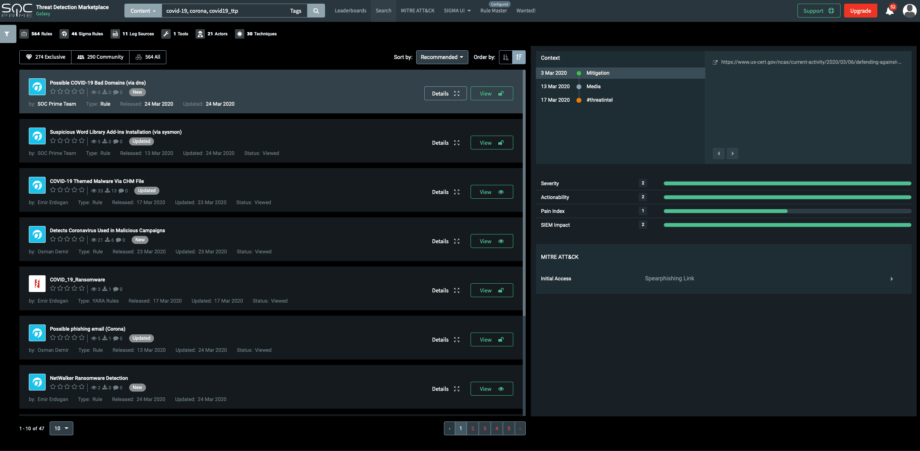
Task: Toggle the 274 Exclusive filter
Action: pyautogui.click(x=46, y=57)
